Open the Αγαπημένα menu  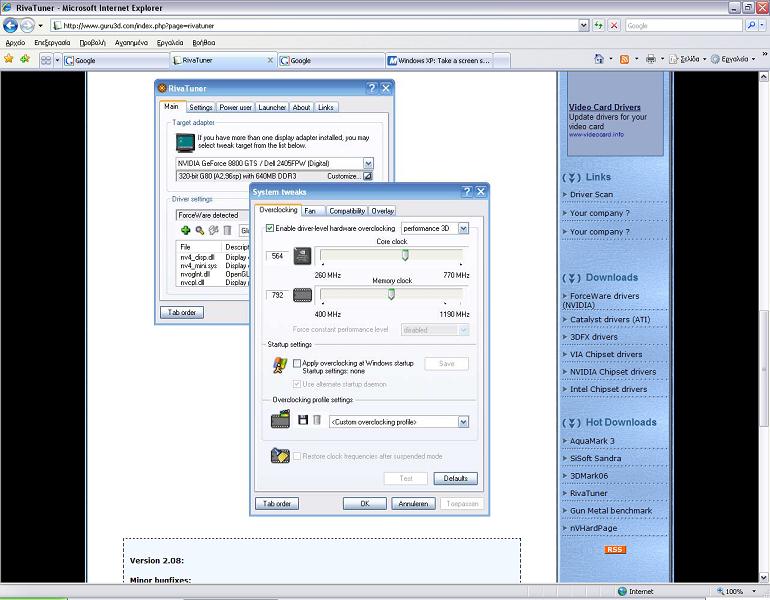tap(131, 43)
